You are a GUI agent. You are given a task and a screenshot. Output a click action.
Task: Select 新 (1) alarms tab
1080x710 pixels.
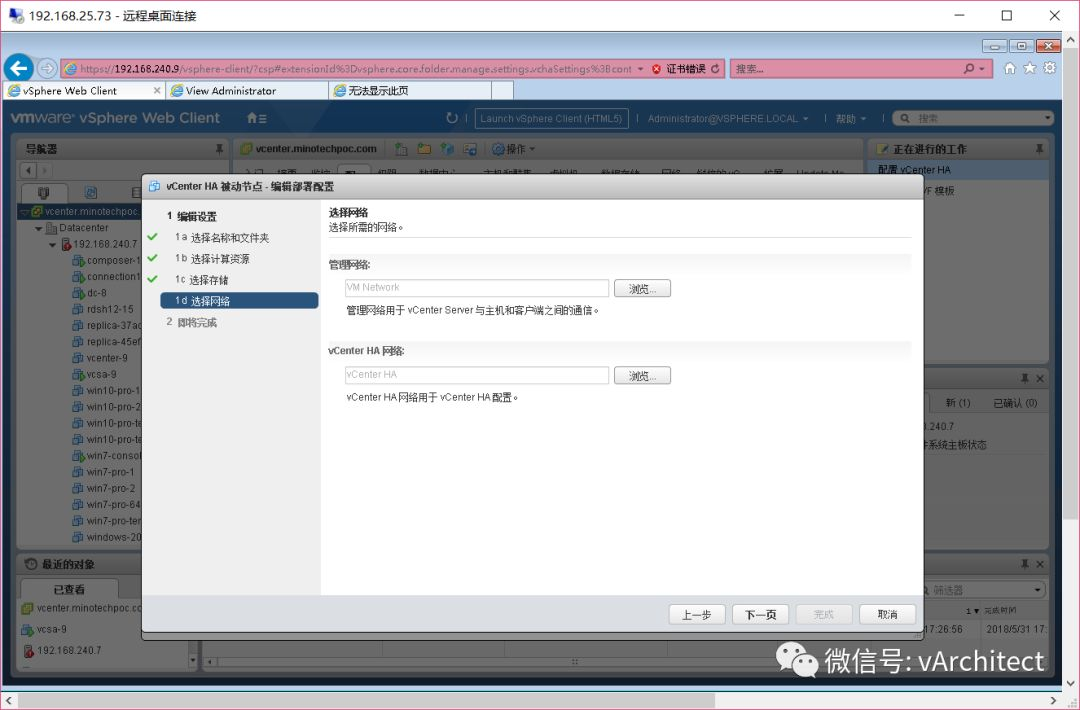(x=957, y=403)
